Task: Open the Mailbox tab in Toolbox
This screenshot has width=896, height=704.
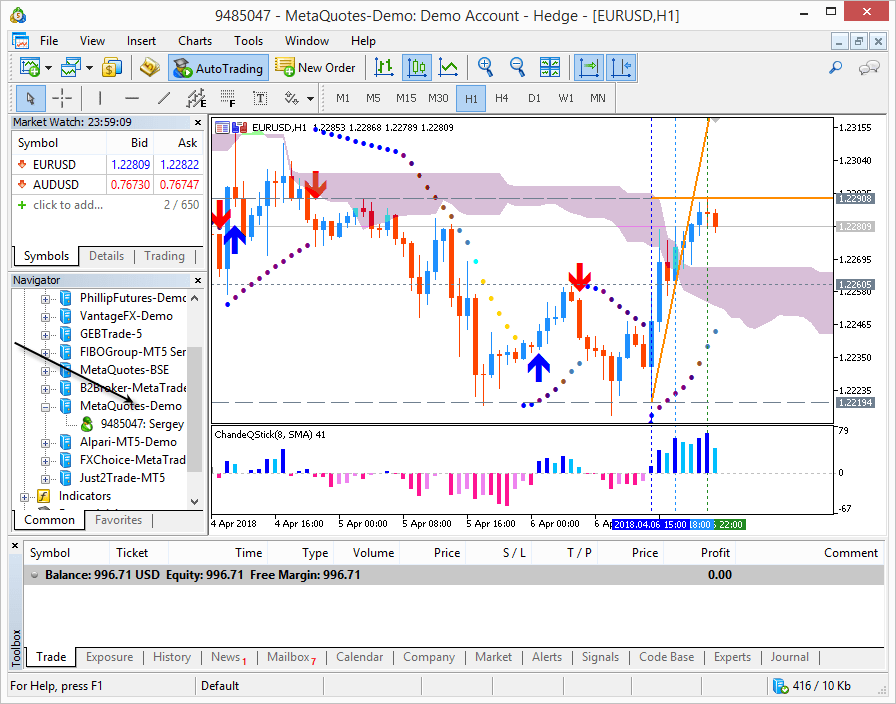Action: [290, 657]
